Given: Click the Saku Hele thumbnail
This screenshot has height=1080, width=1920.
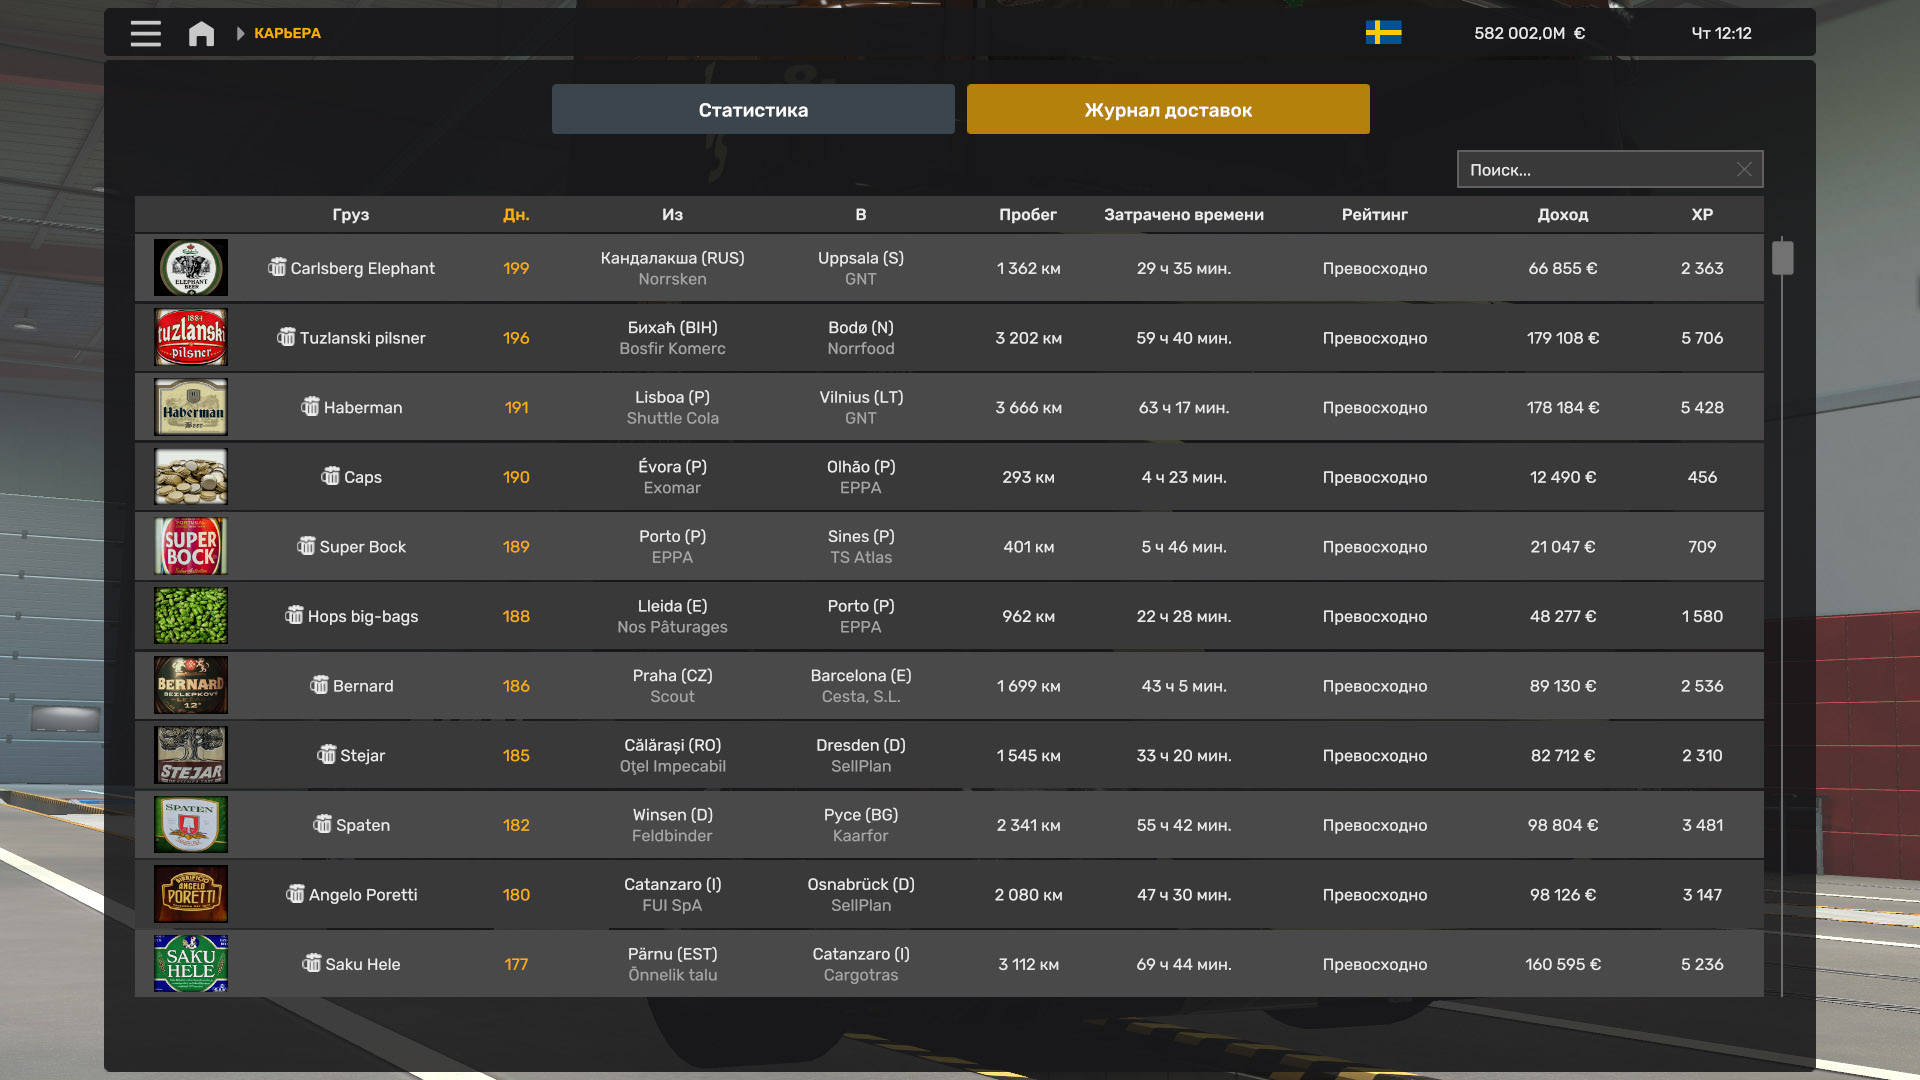Looking at the screenshot, I should click(x=191, y=964).
